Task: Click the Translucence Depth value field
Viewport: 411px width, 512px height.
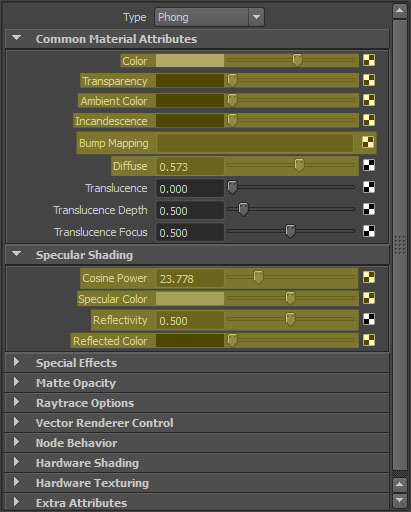Action: tap(190, 210)
